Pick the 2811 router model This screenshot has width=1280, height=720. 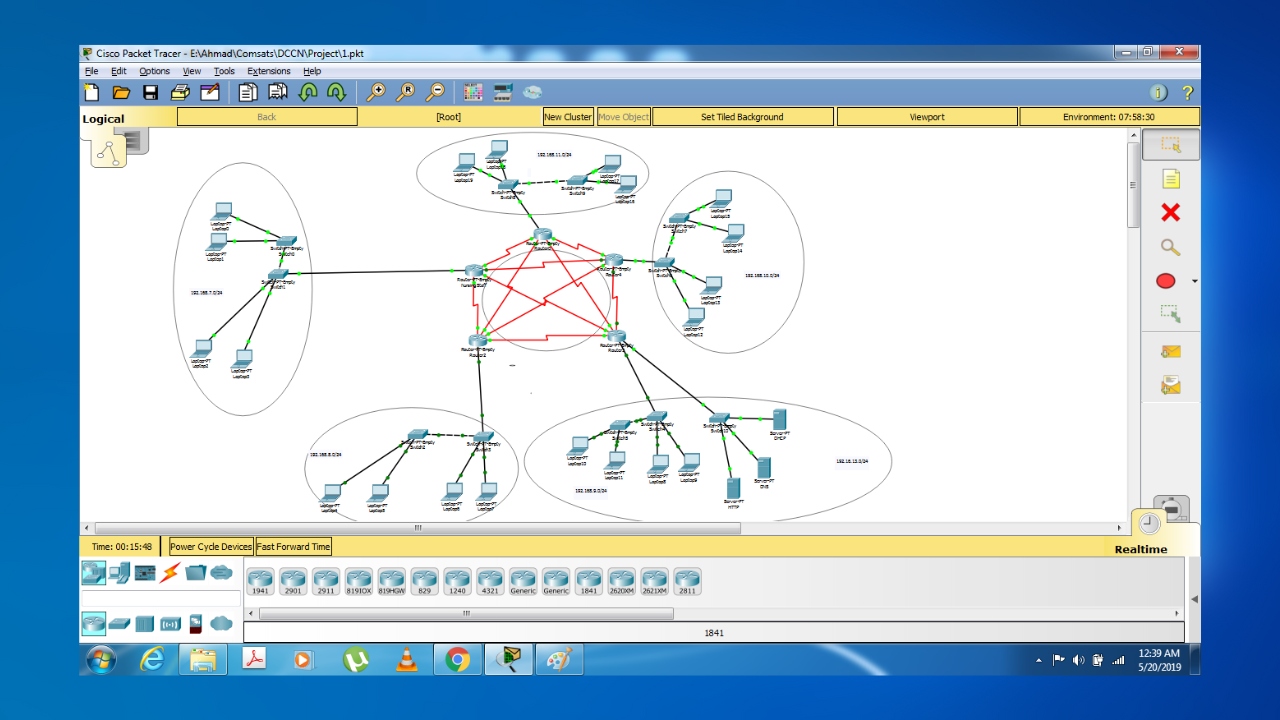(x=687, y=581)
